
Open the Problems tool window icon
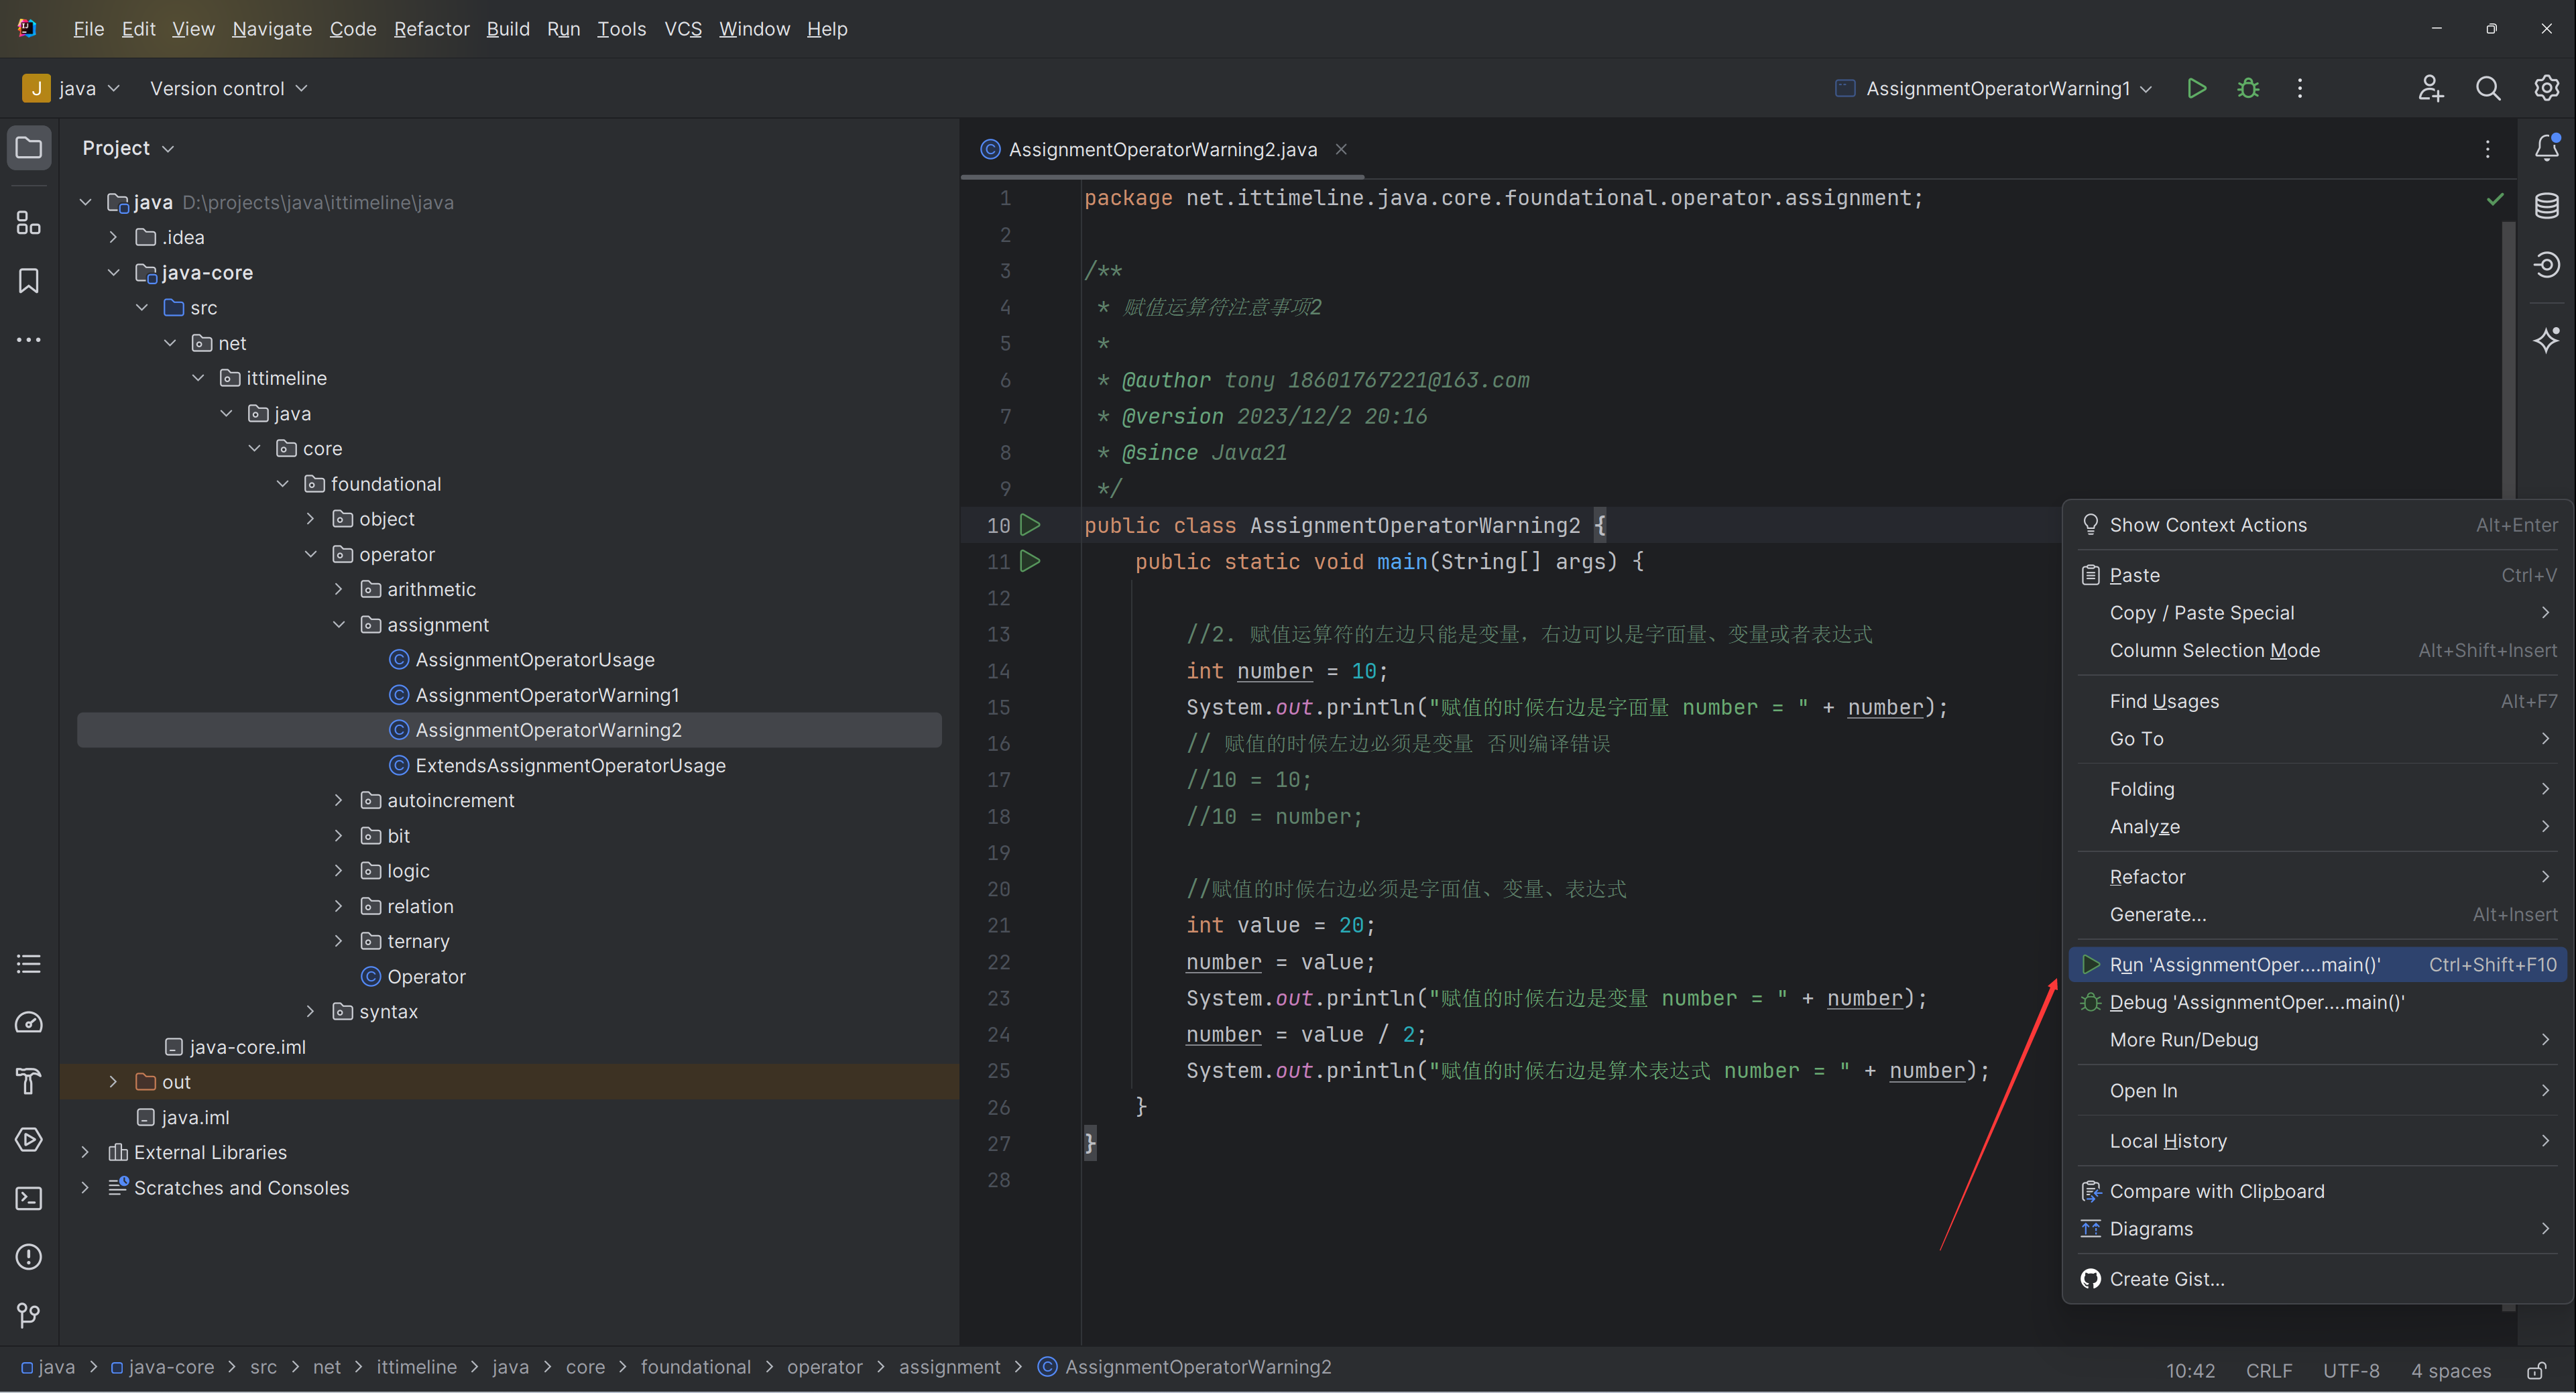pos(29,1257)
